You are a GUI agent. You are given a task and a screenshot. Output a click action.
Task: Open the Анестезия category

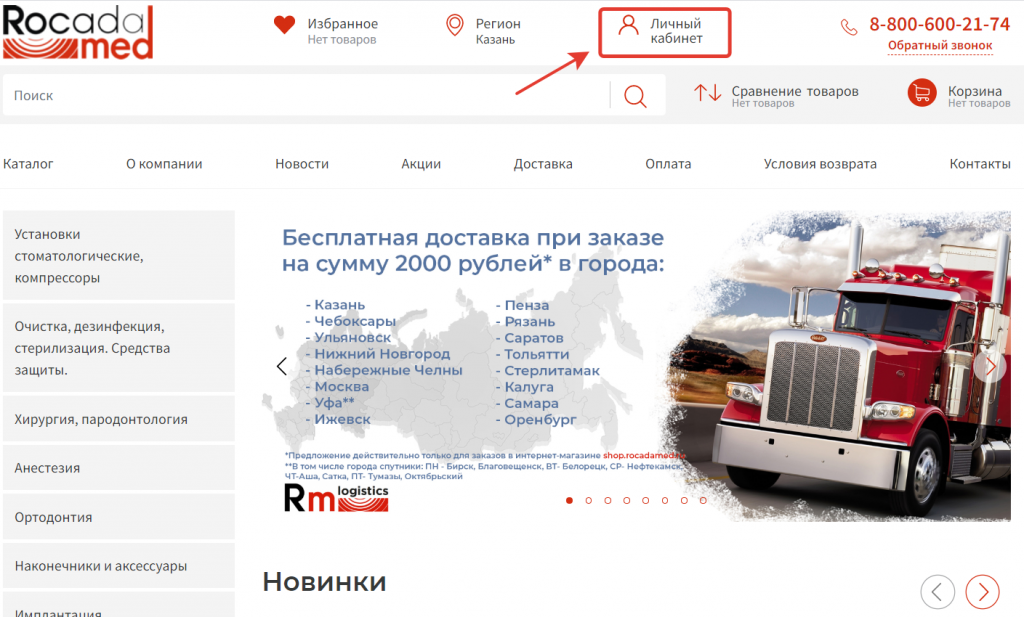point(47,468)
